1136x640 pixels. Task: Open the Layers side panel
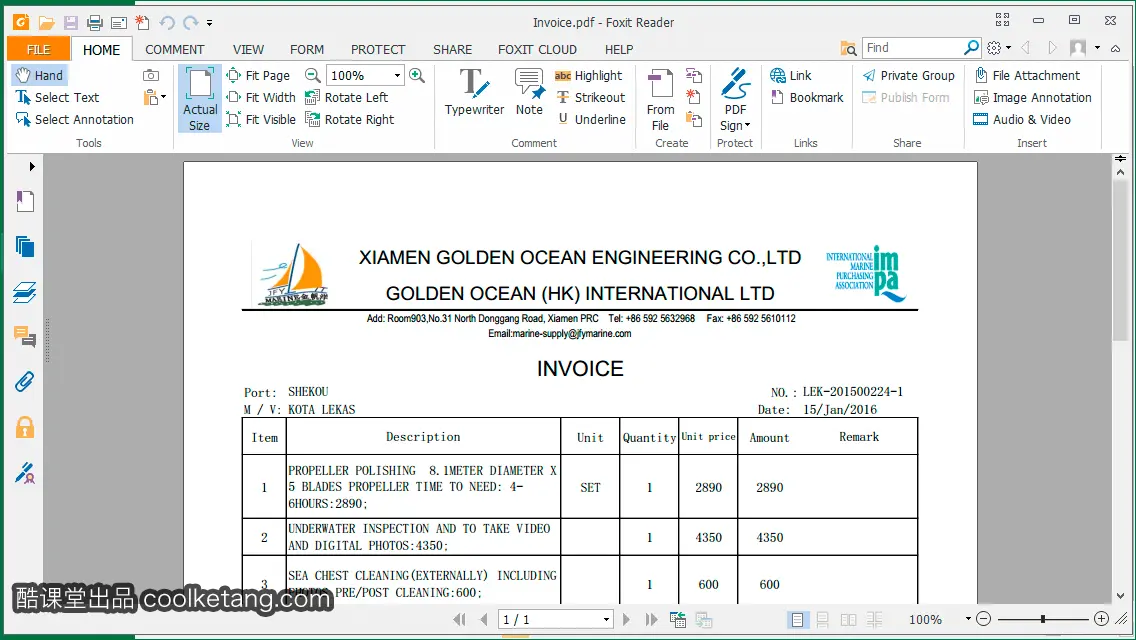click(x=25, y=292)
